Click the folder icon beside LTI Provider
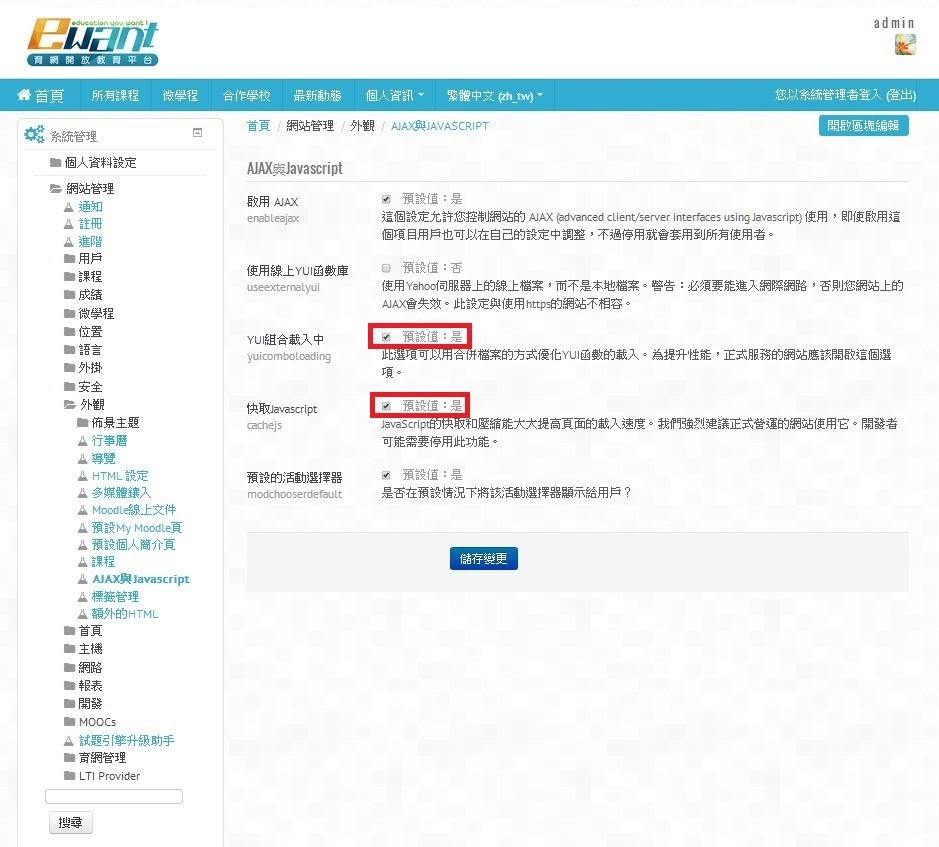 pos(69,776)
